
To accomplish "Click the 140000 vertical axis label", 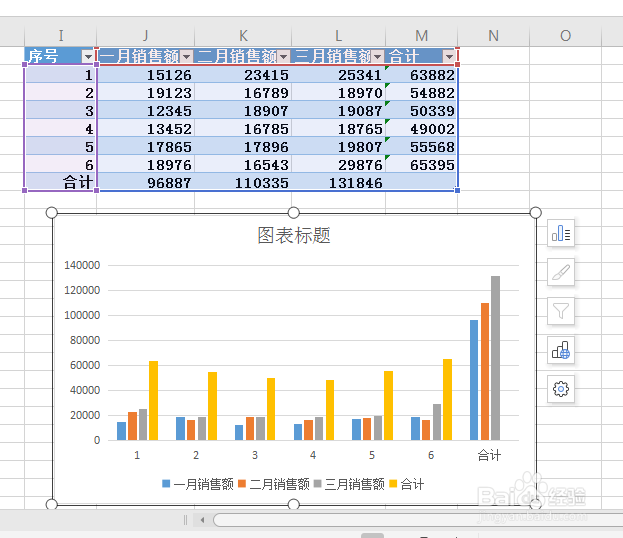I will click(x=82, y=265).
